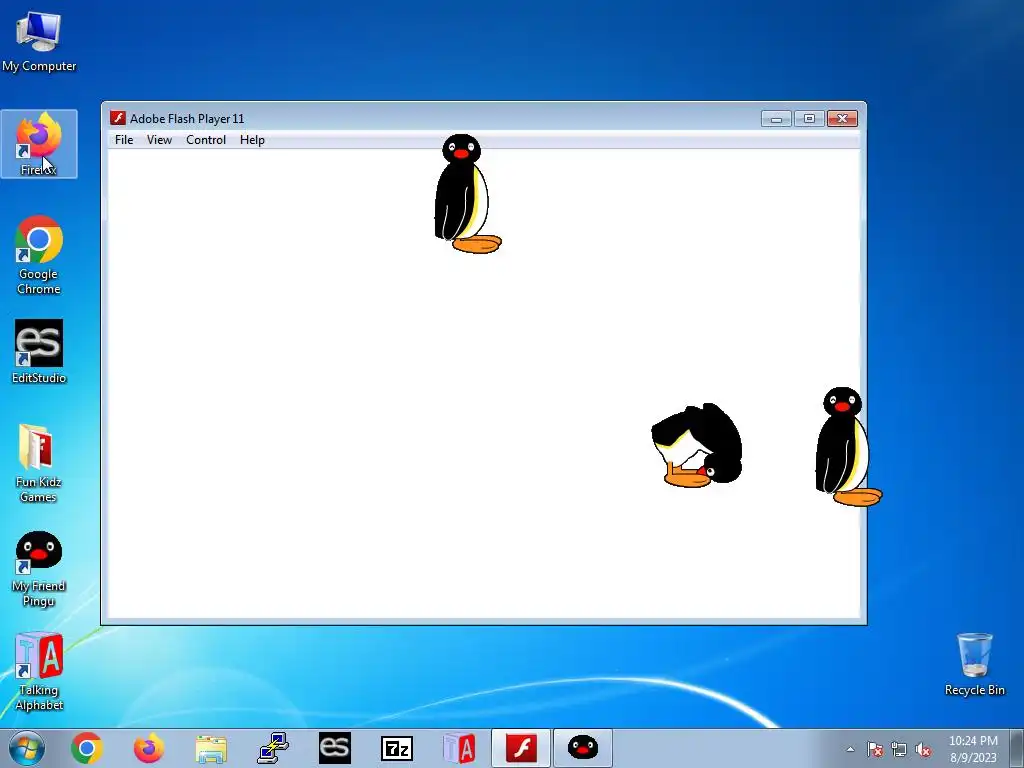Screen dimensions: 1024x768
Task: Switch to Flash Player taskbar button
Action: click(520, 748)
